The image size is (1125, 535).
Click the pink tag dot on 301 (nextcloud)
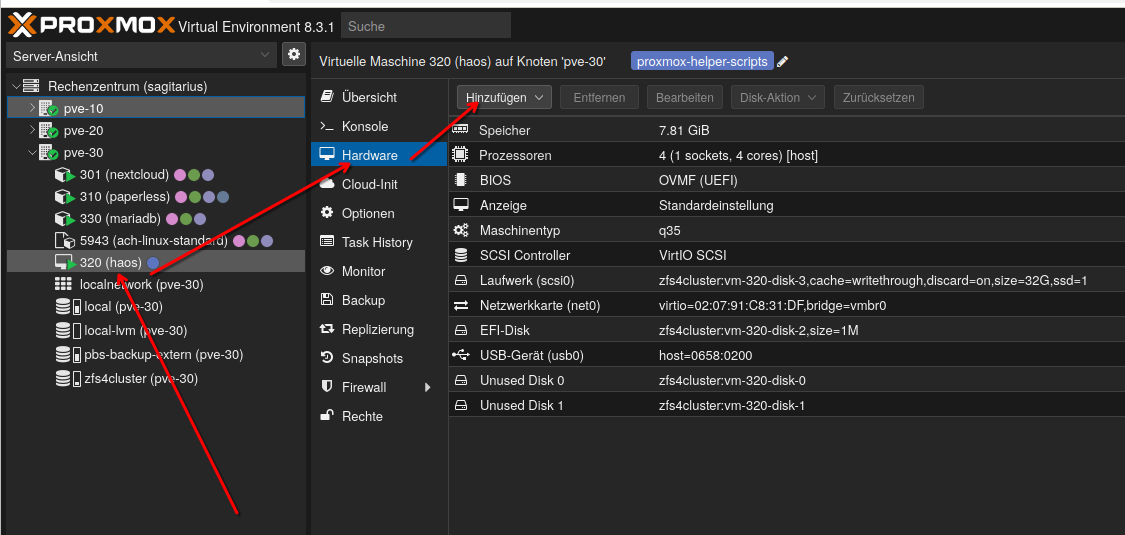point(180,175)
